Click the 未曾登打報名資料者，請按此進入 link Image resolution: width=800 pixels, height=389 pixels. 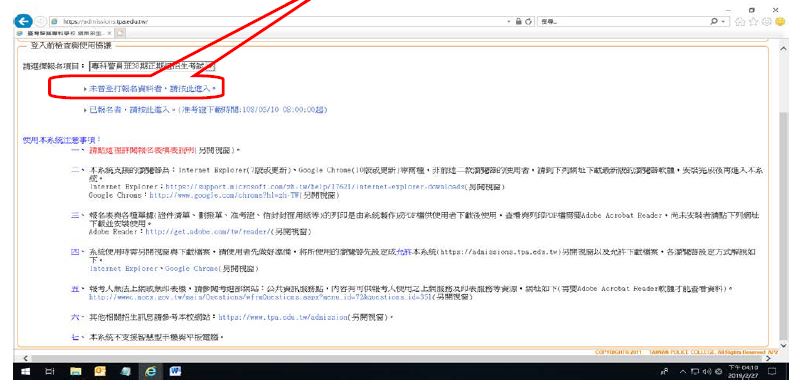pos(152,88)
